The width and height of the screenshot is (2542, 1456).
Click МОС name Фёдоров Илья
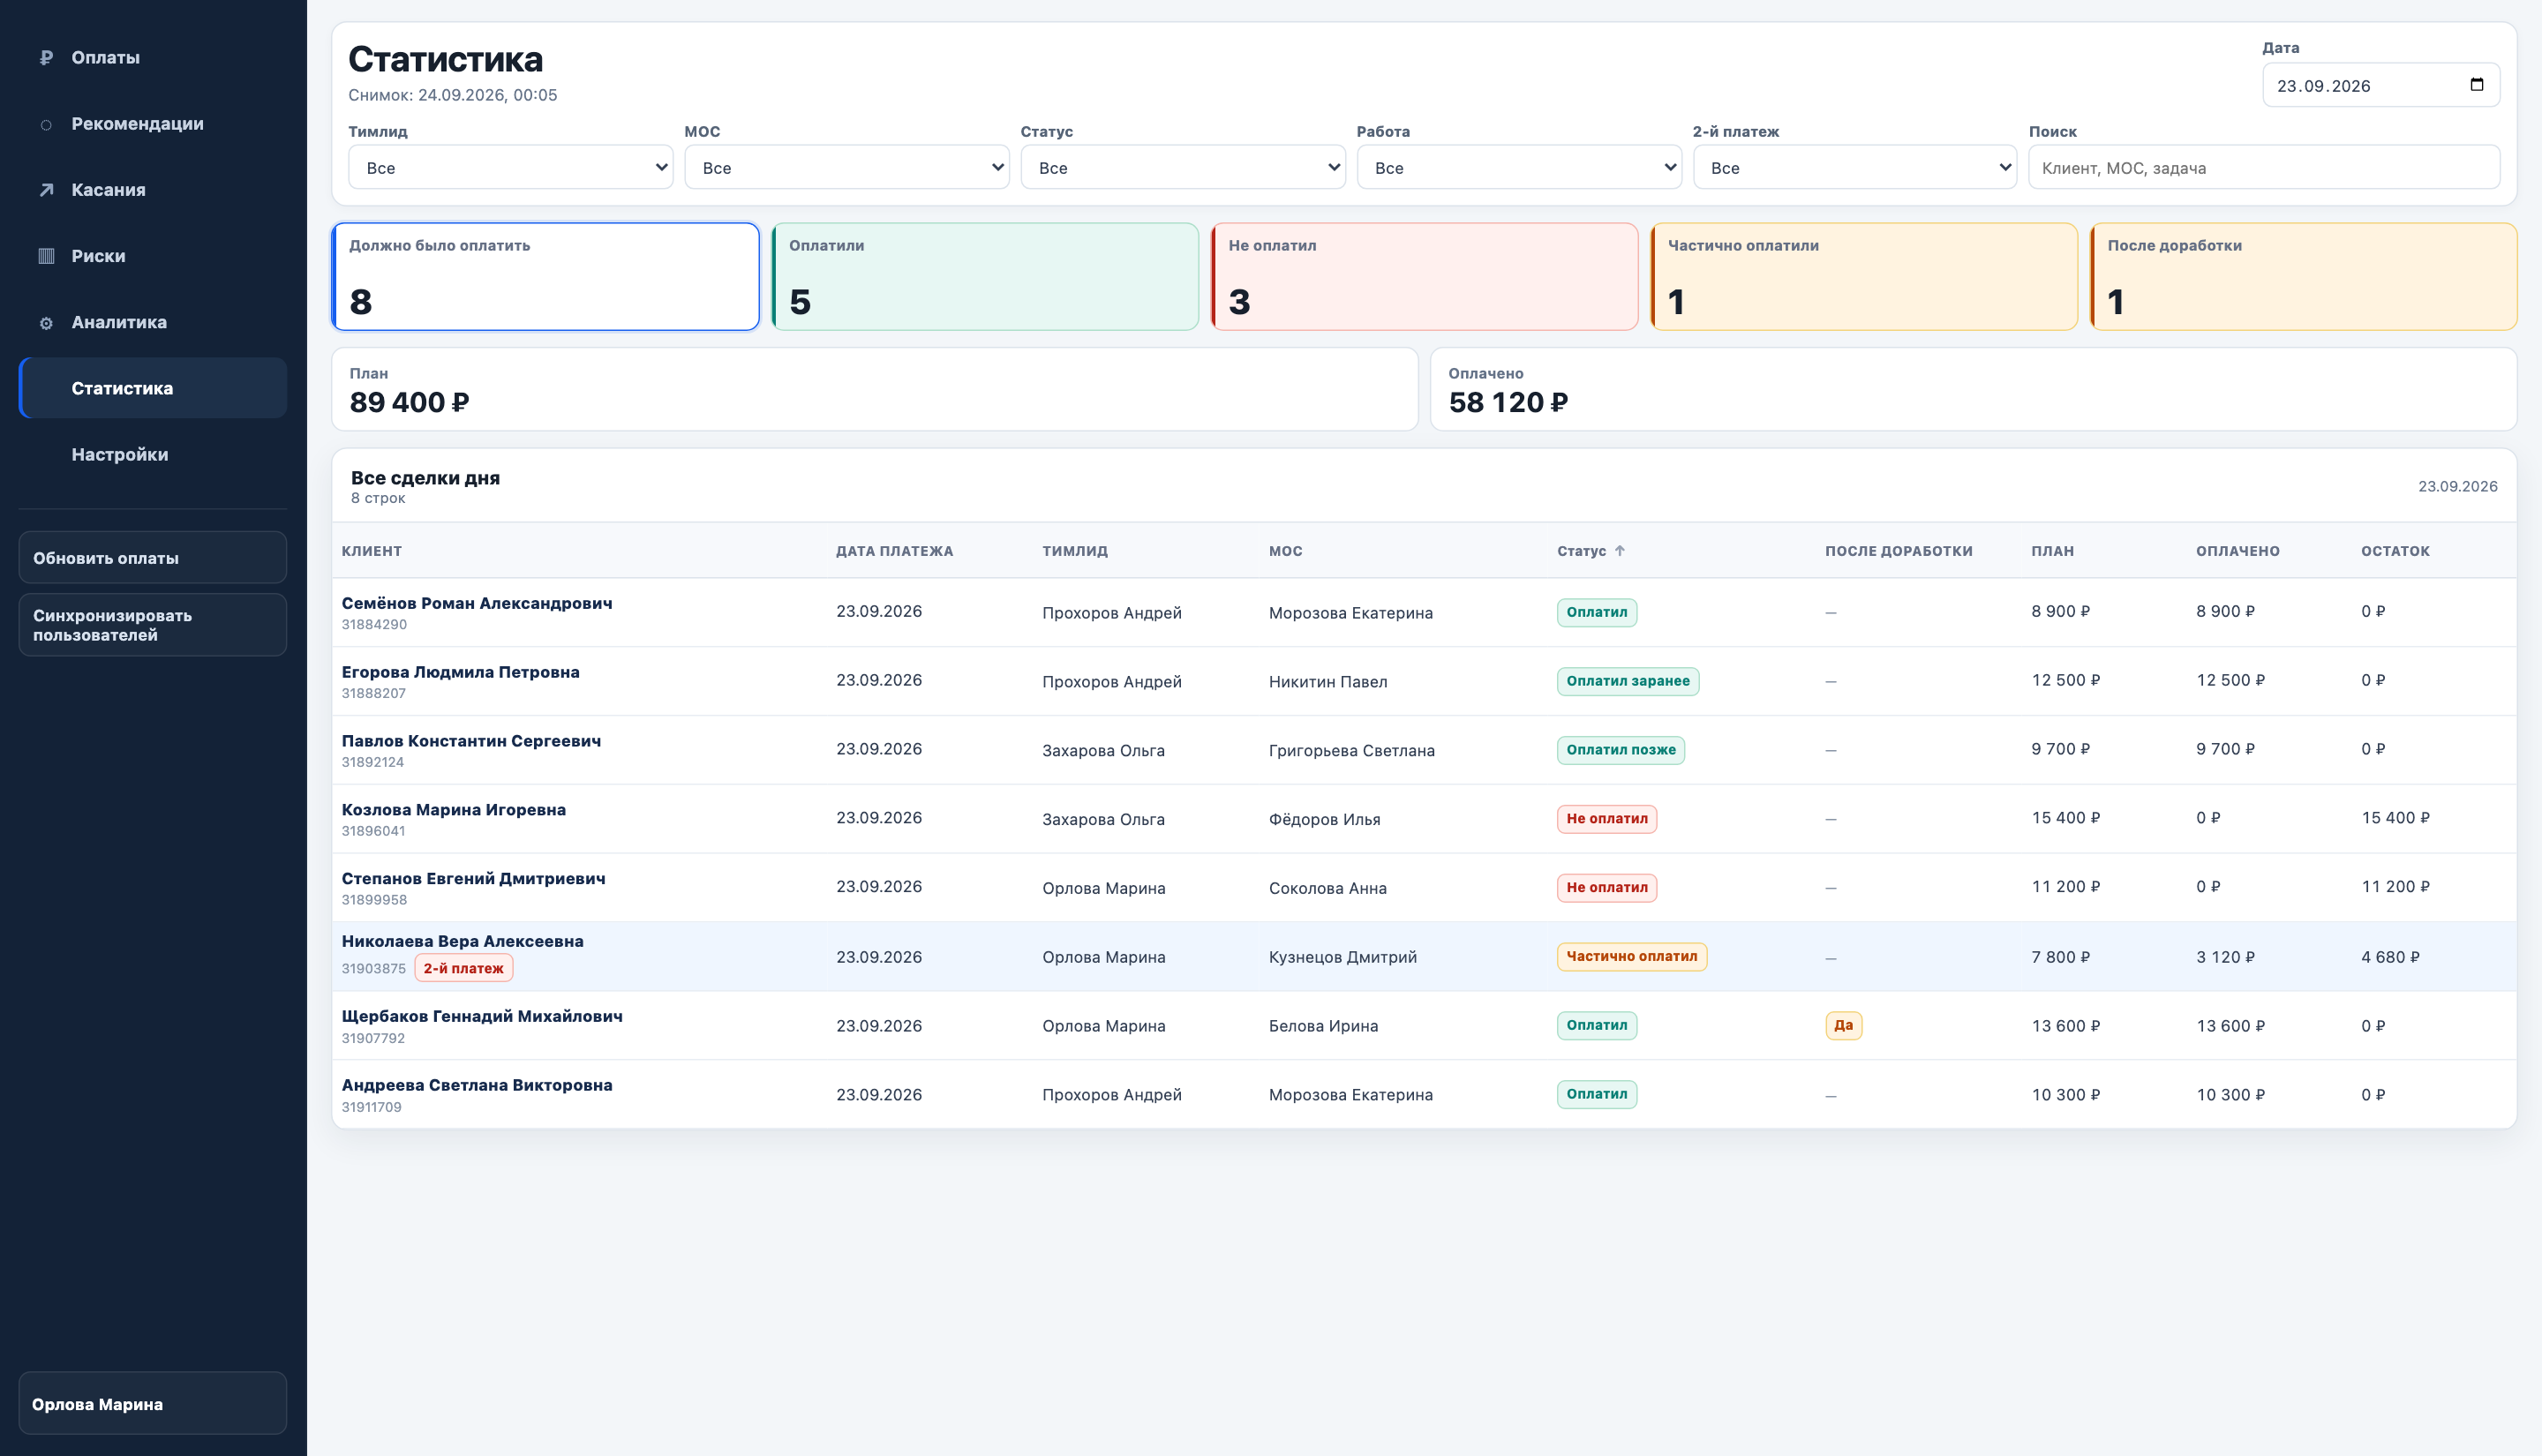pos(1324,819)
